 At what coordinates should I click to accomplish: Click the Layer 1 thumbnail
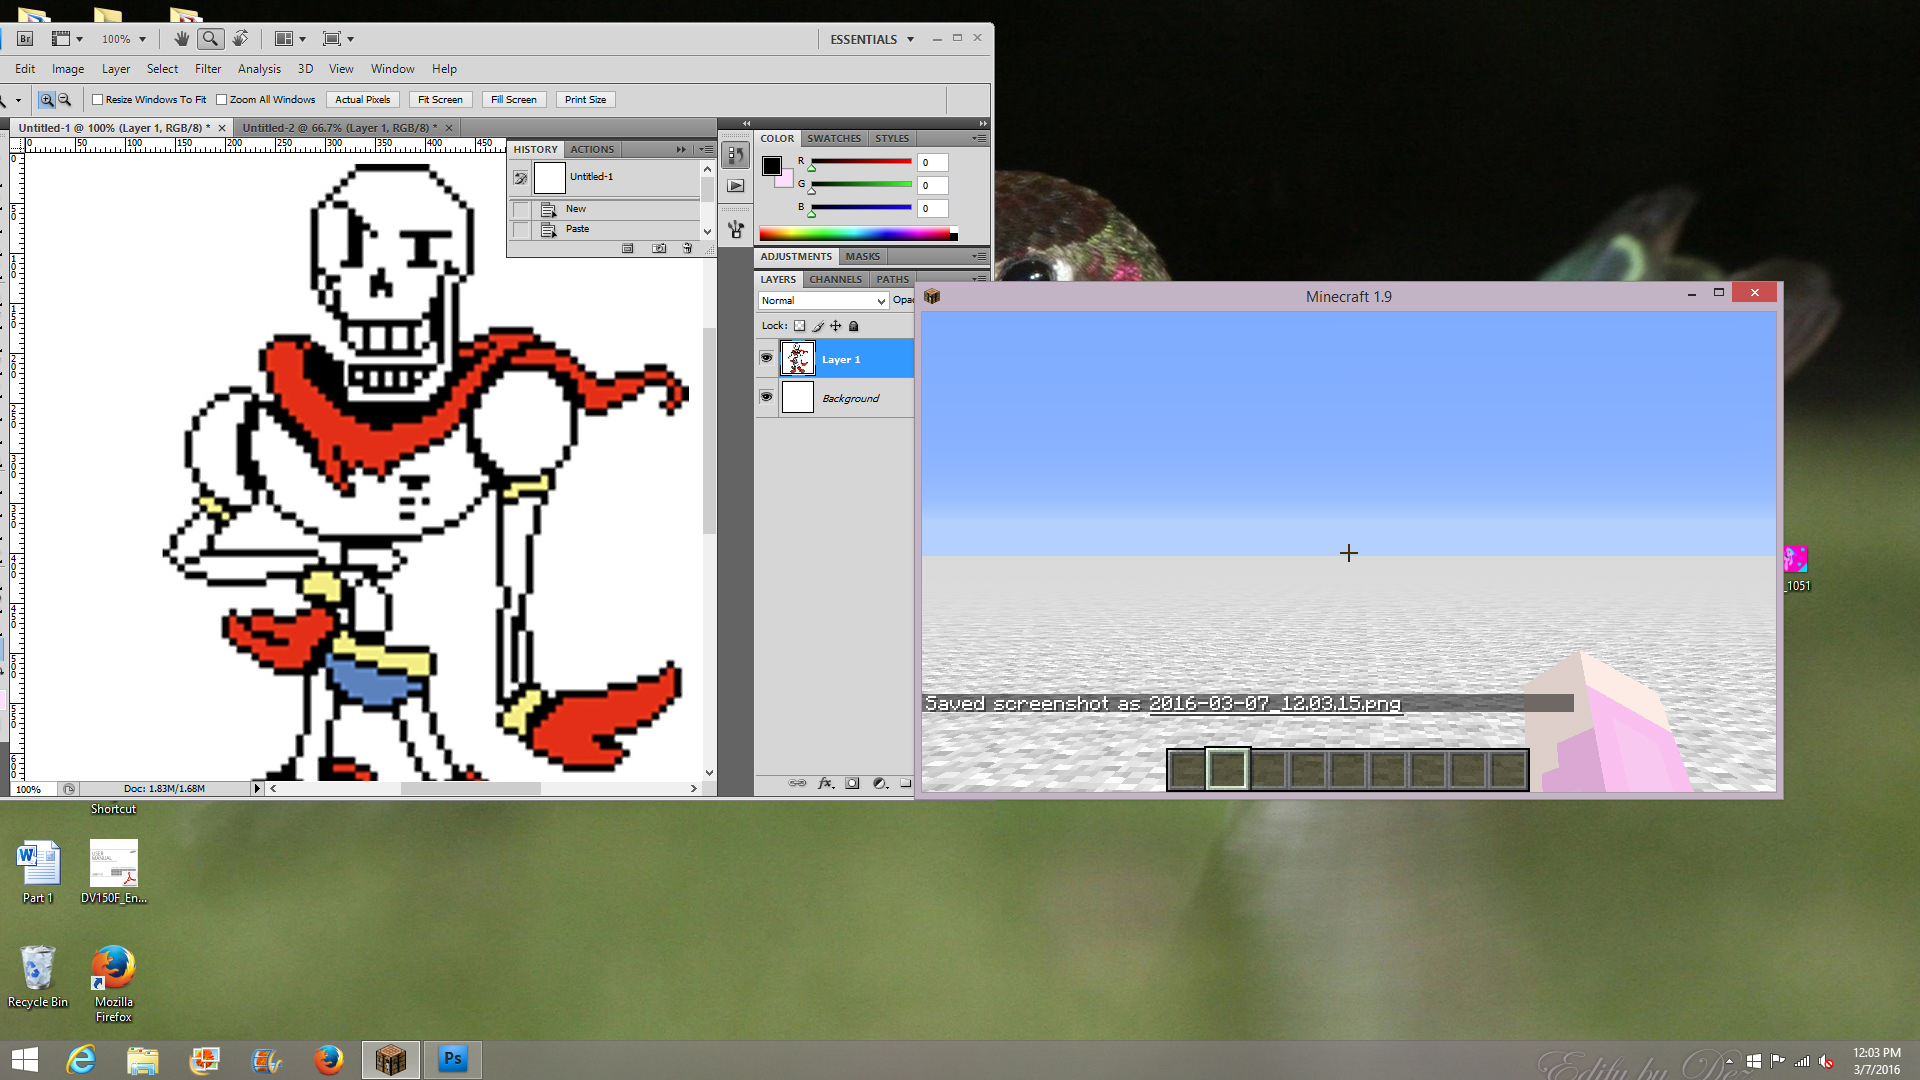click(797, 358)
